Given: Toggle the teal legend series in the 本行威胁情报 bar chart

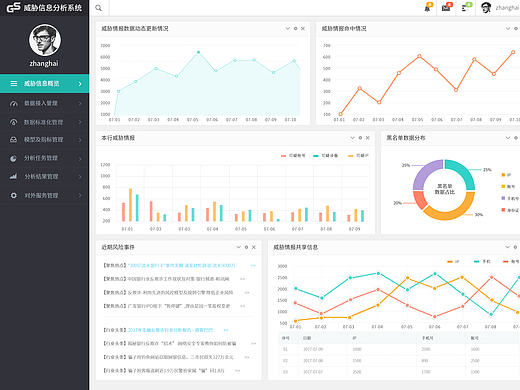Looking at the screenshot, I should (326, 156).
